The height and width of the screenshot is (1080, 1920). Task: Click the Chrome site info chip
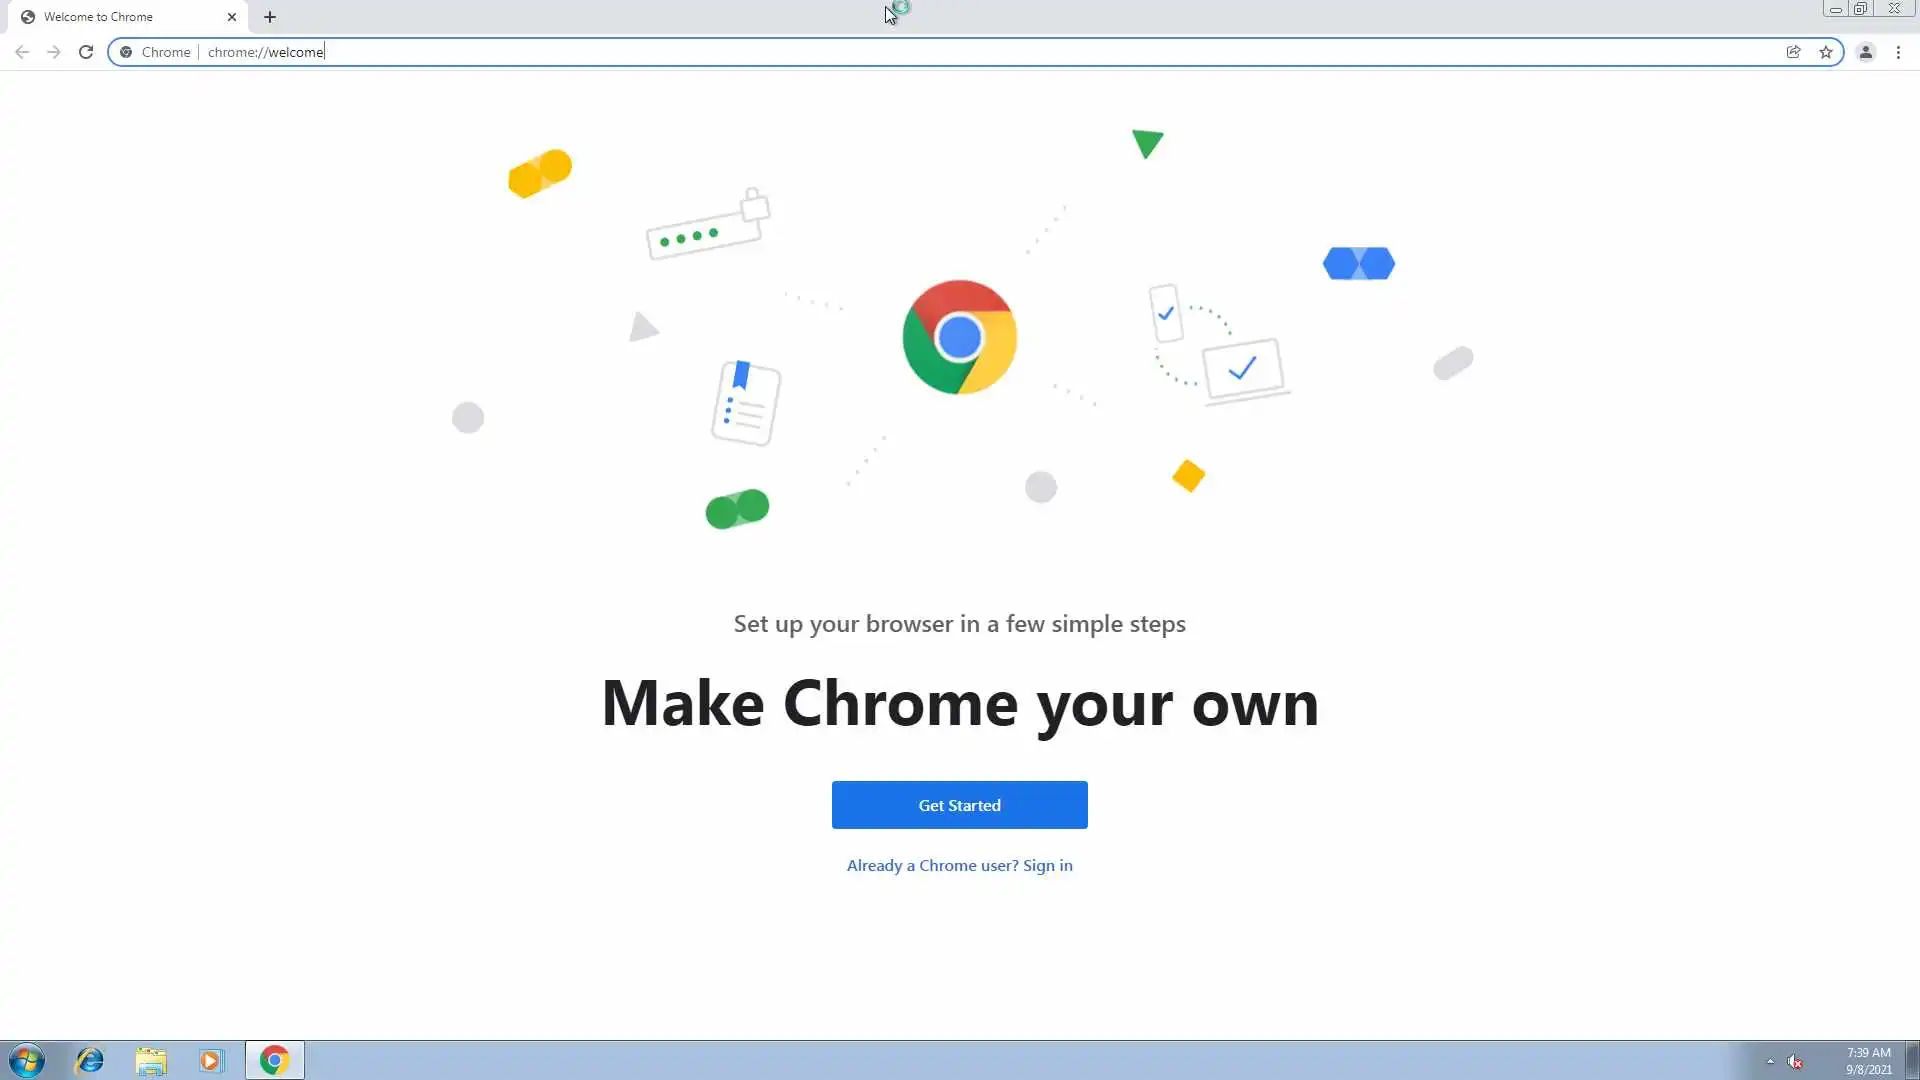(x=156, y=52)
